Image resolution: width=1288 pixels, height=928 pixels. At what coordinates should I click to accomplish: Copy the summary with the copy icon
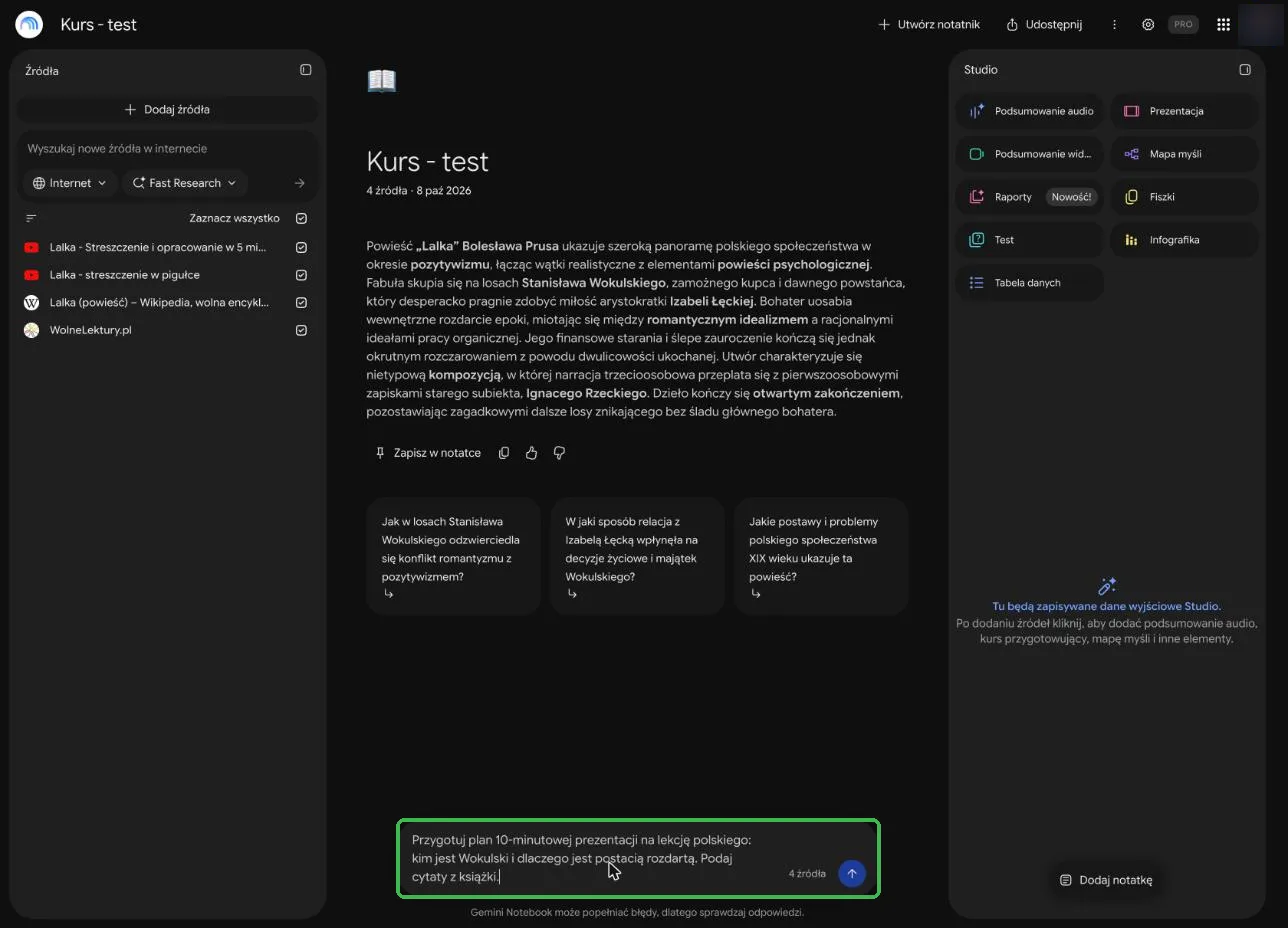pos(504,453)
